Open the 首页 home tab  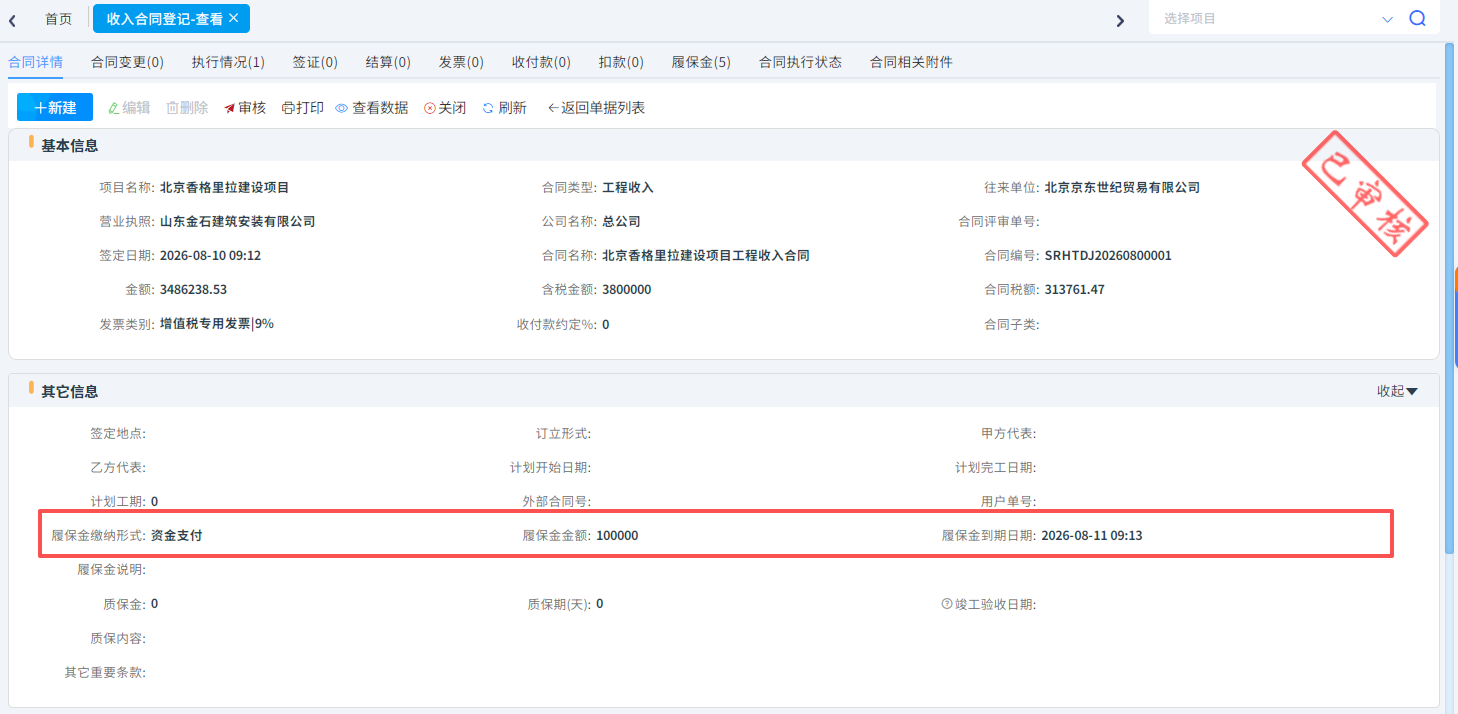(58, 19)
